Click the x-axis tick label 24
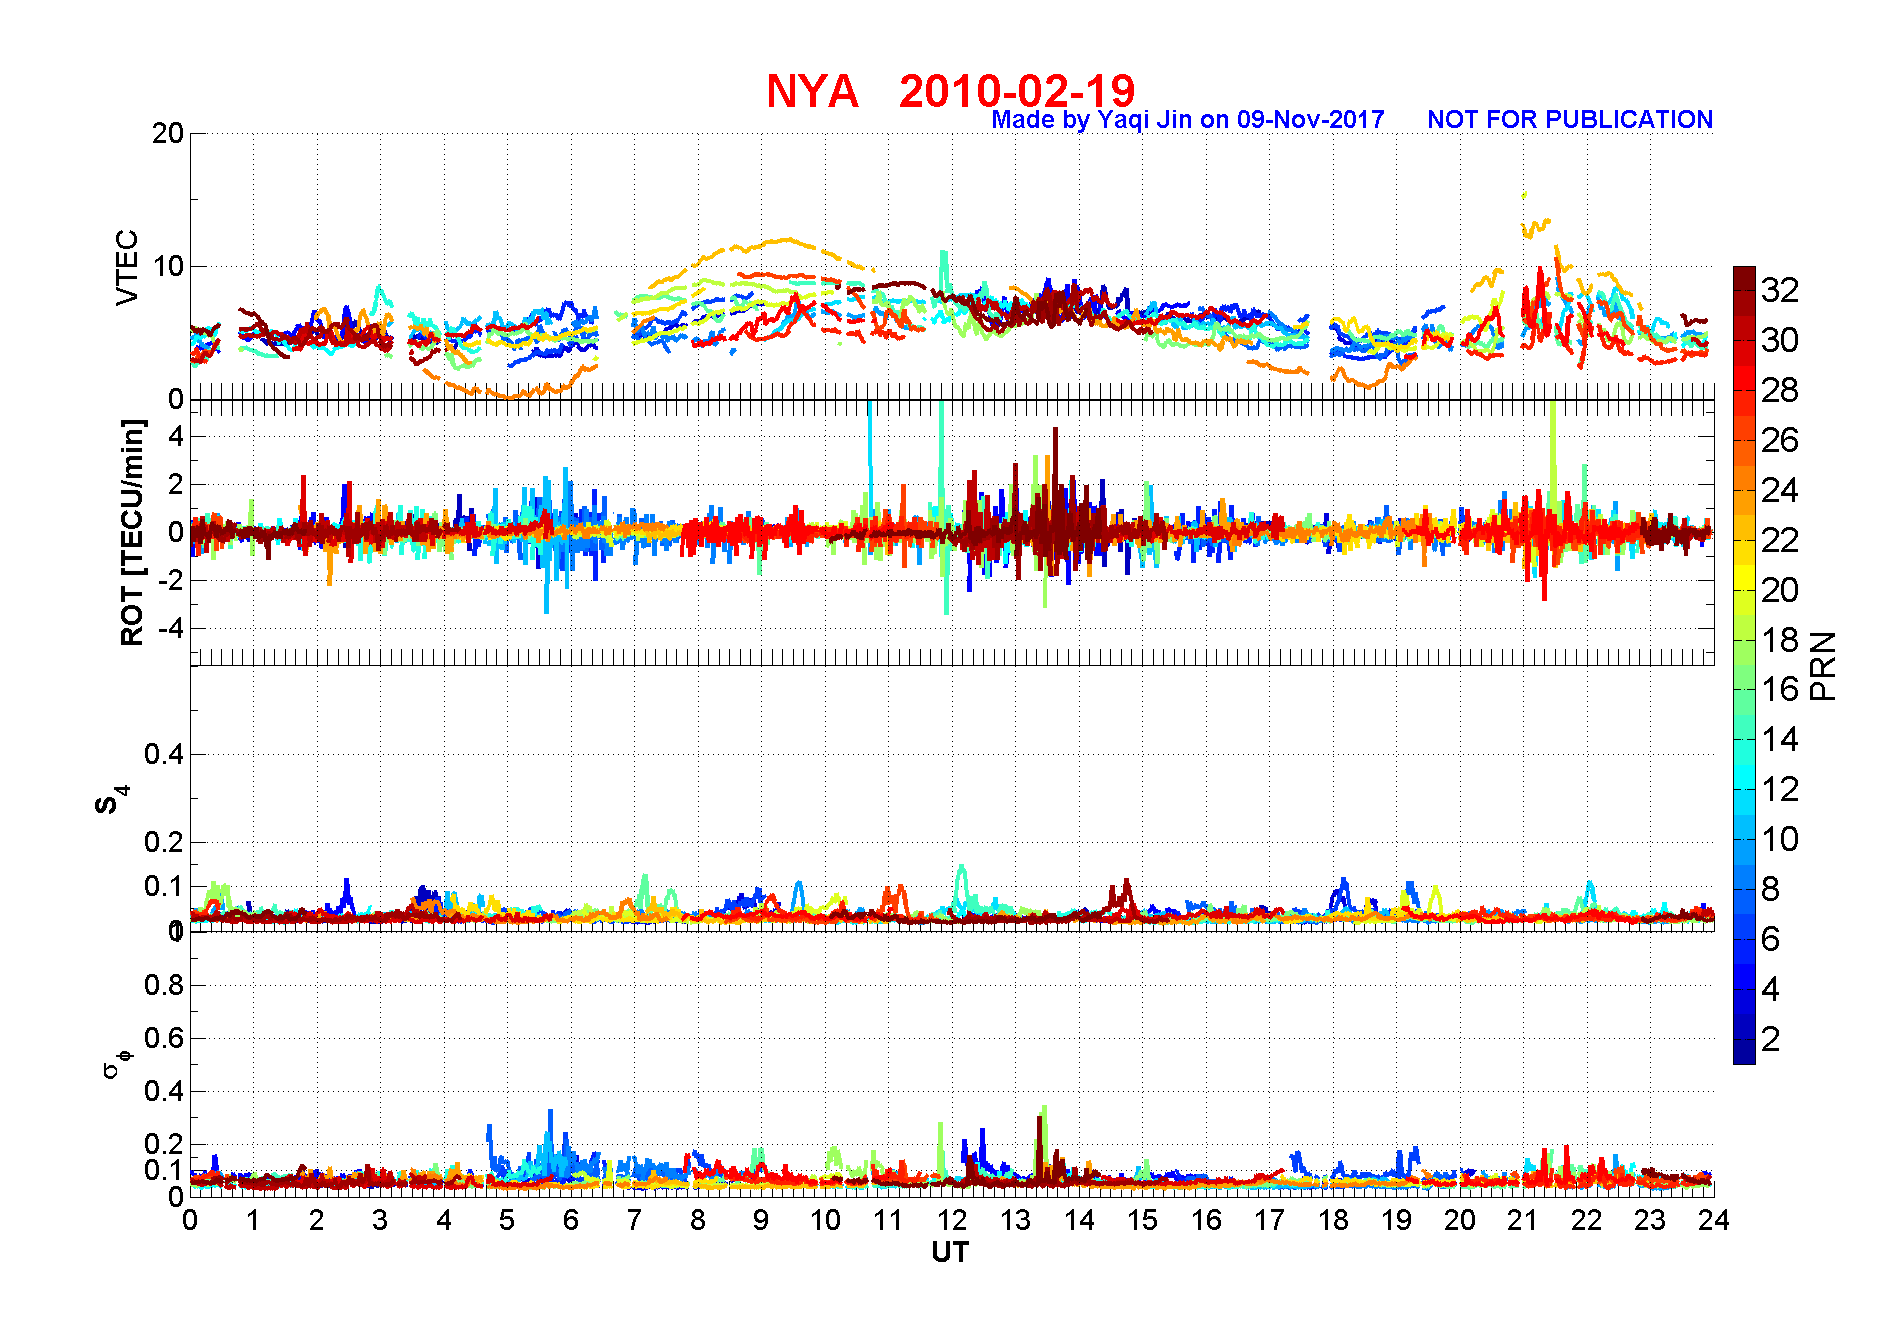 point(1714,1220)
